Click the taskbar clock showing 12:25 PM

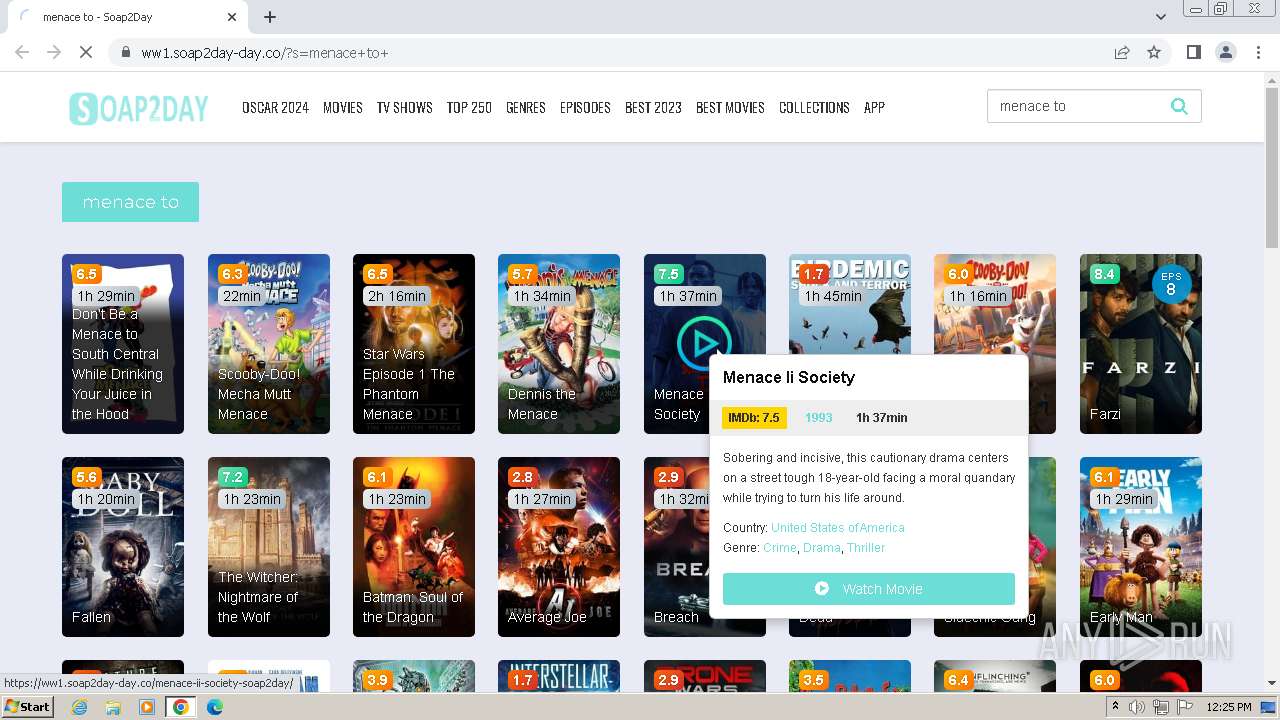[1228, 707]
